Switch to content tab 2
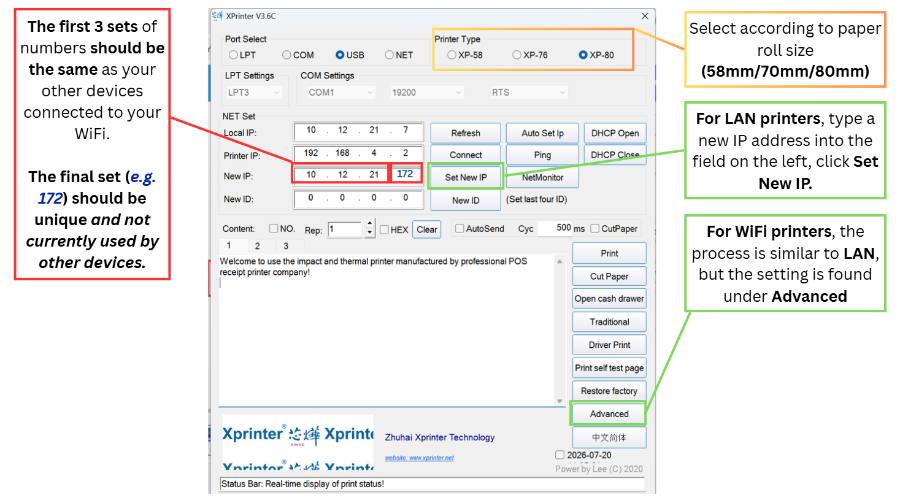Image resolution: width=900 pixels, height=503 pixels. pos(258,246)
